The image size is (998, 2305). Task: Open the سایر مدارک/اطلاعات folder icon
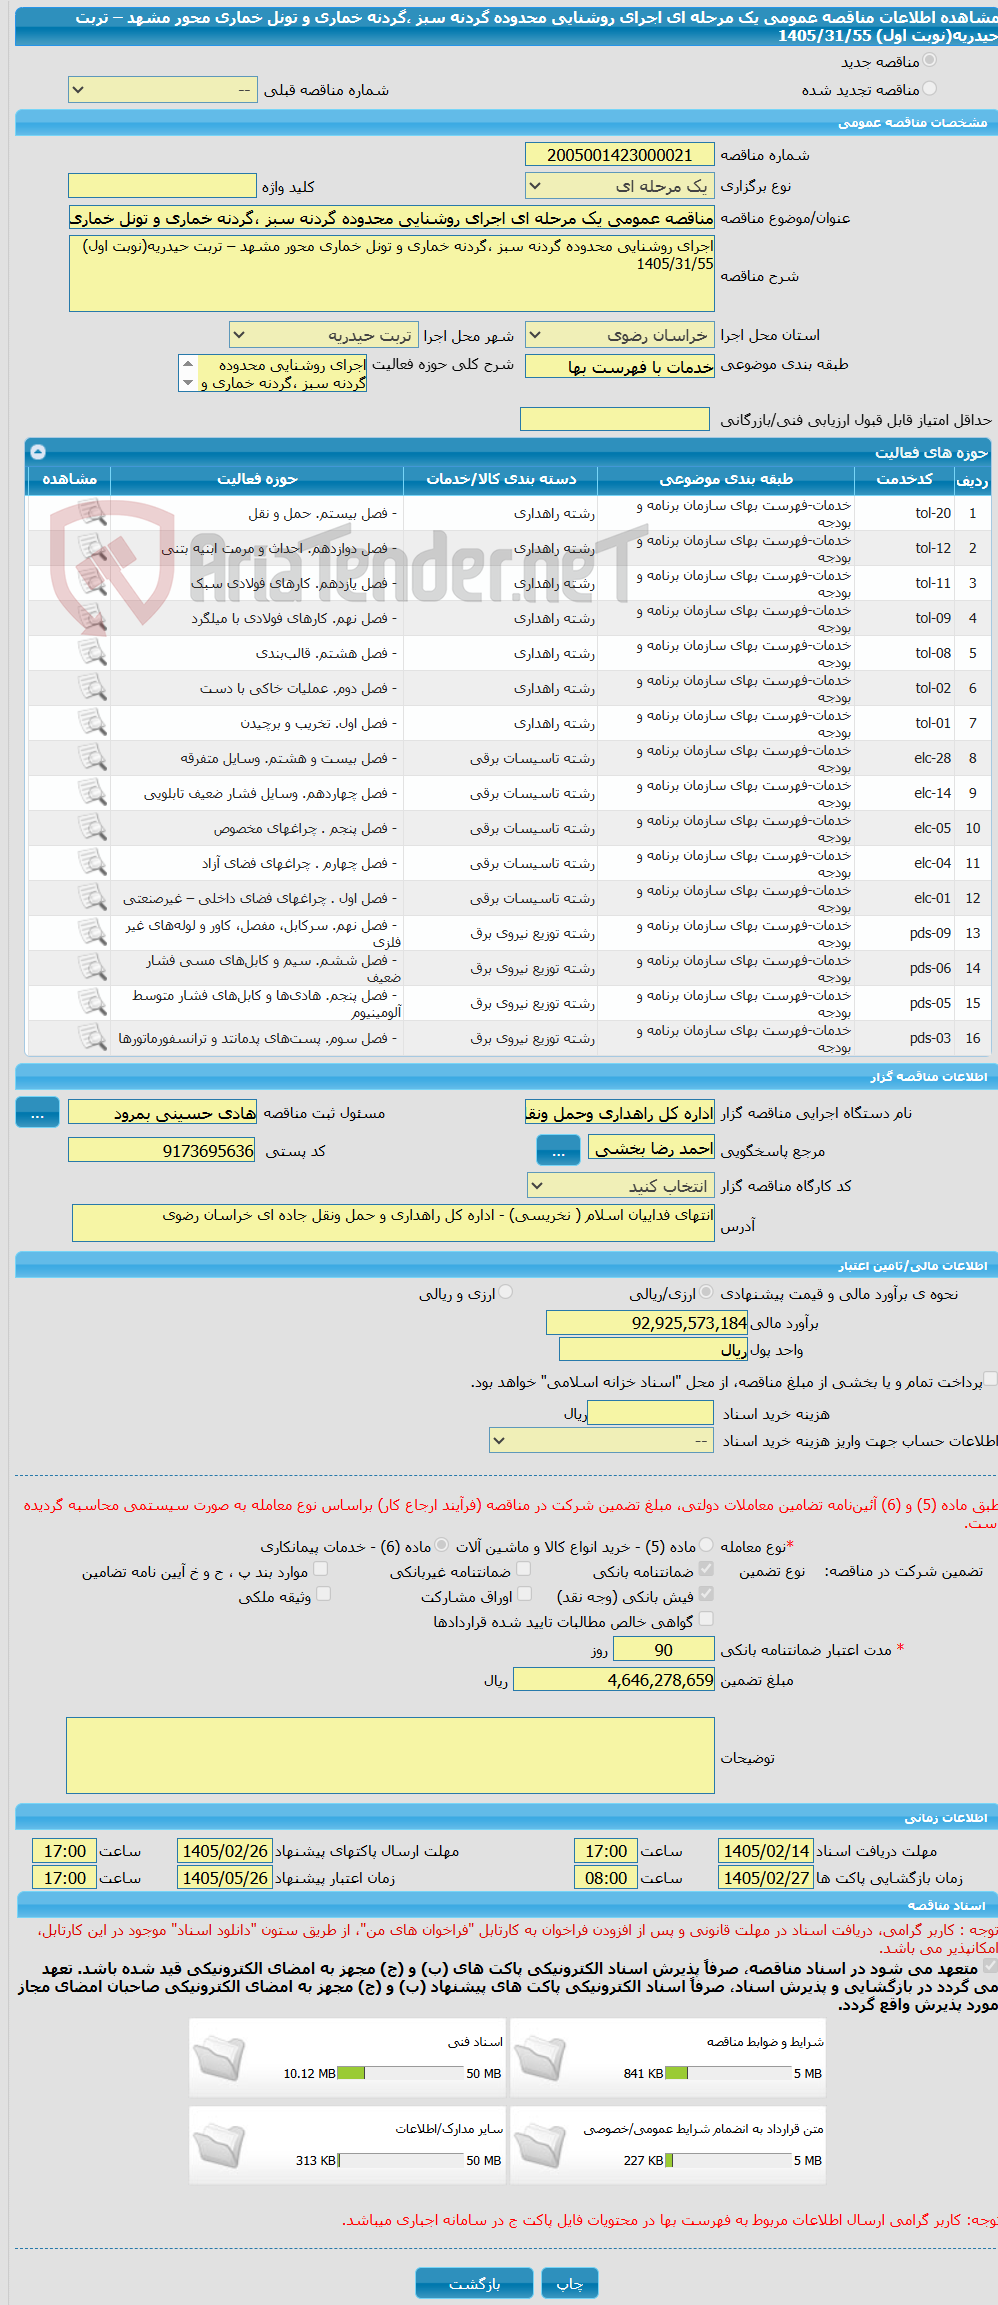[219, 2144]
